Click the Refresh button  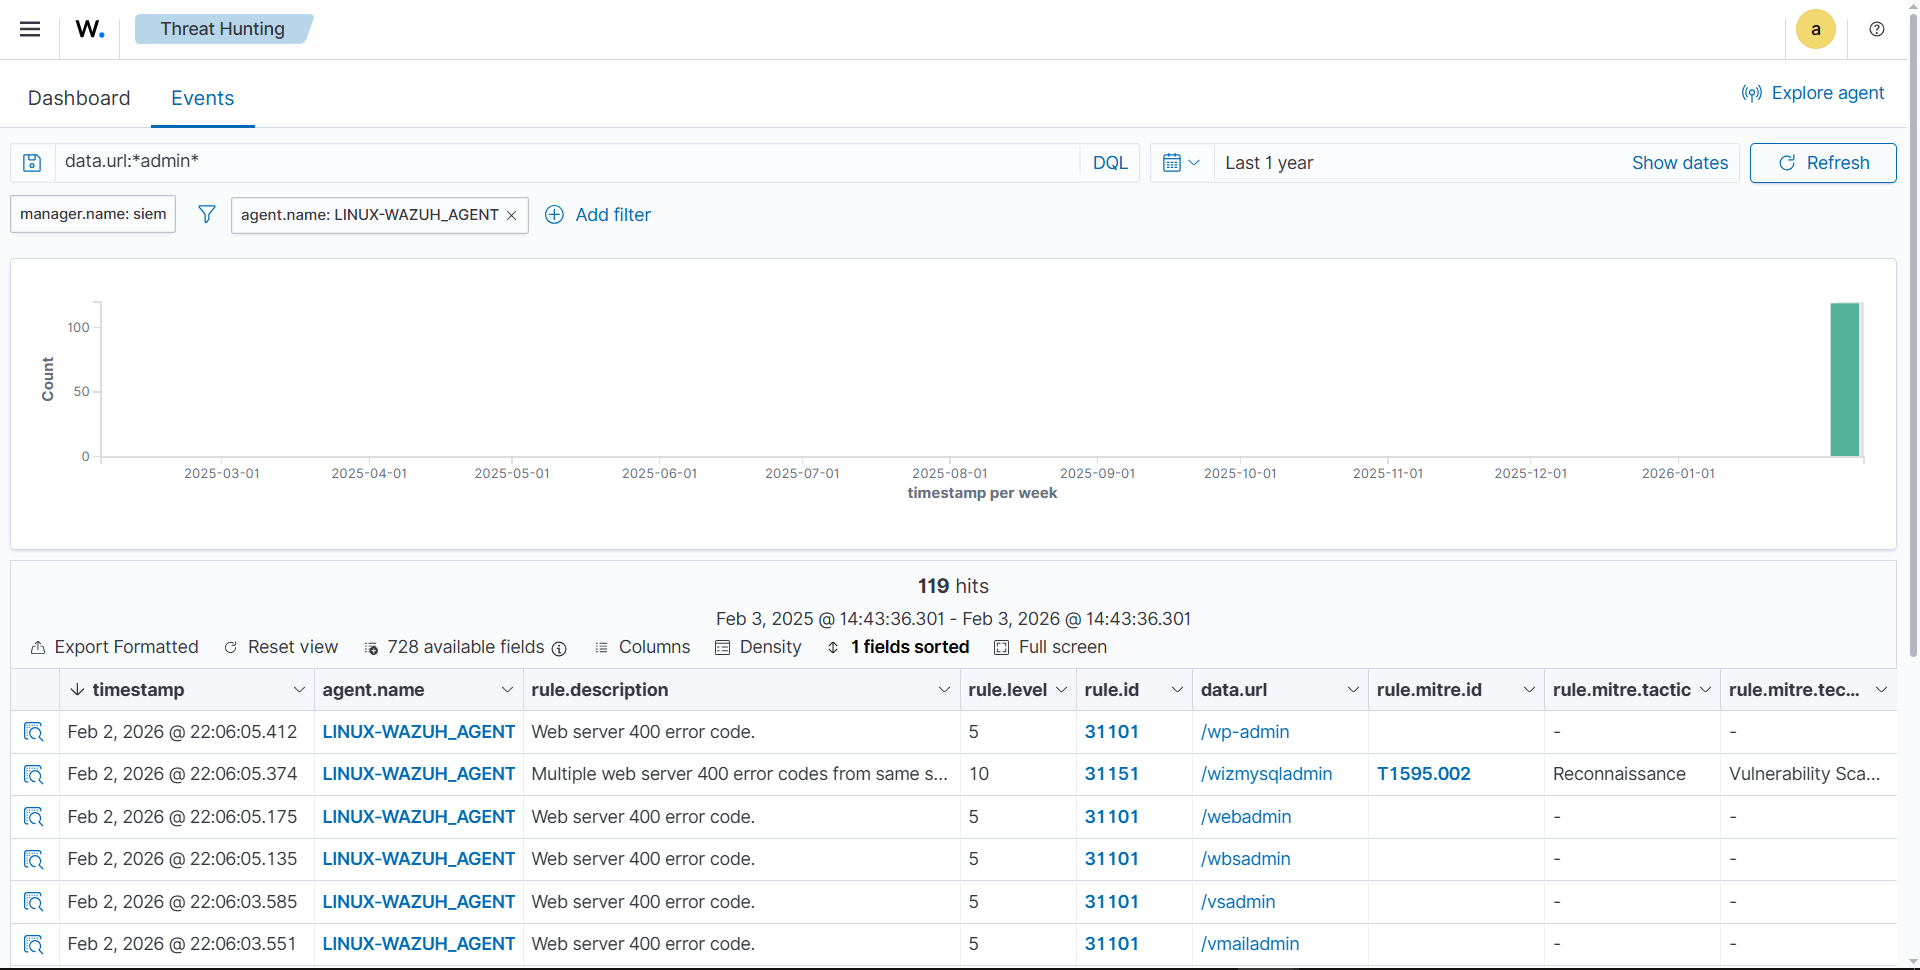[1822, 163]
